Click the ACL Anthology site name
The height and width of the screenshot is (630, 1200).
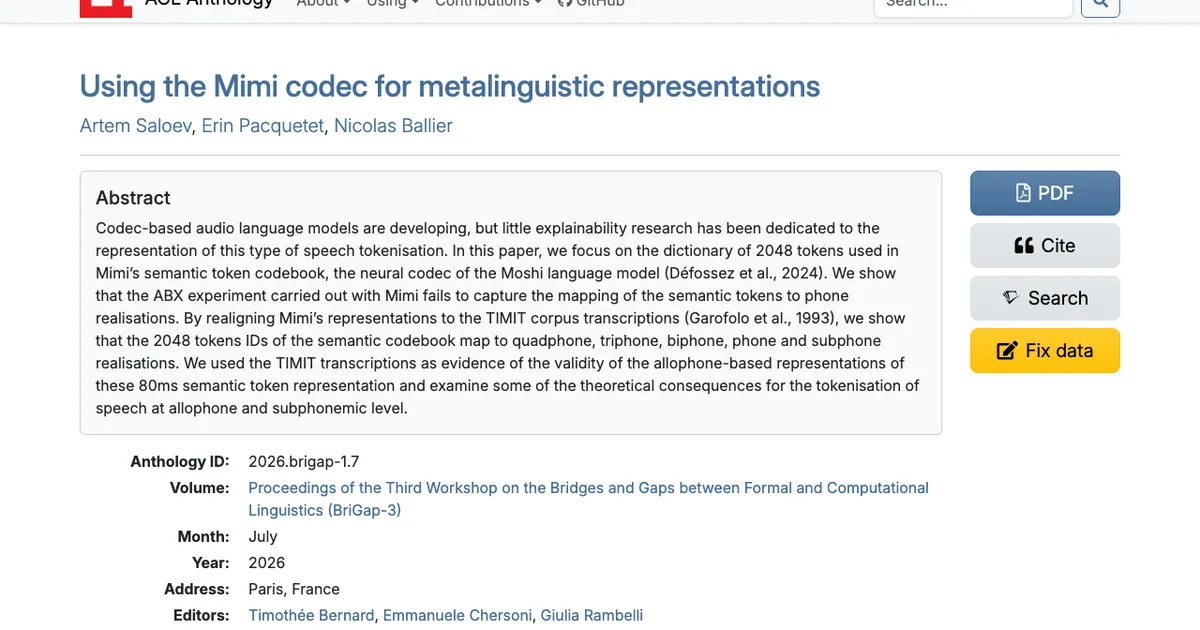(x=208, y=4)
